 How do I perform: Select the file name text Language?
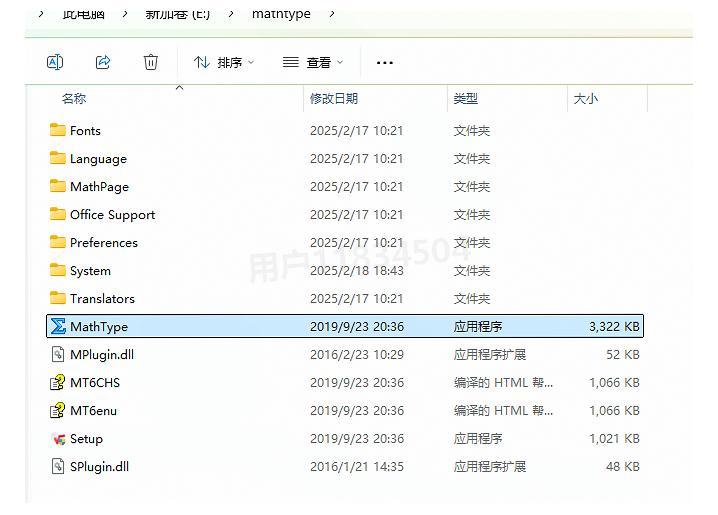tap(98, 159)
